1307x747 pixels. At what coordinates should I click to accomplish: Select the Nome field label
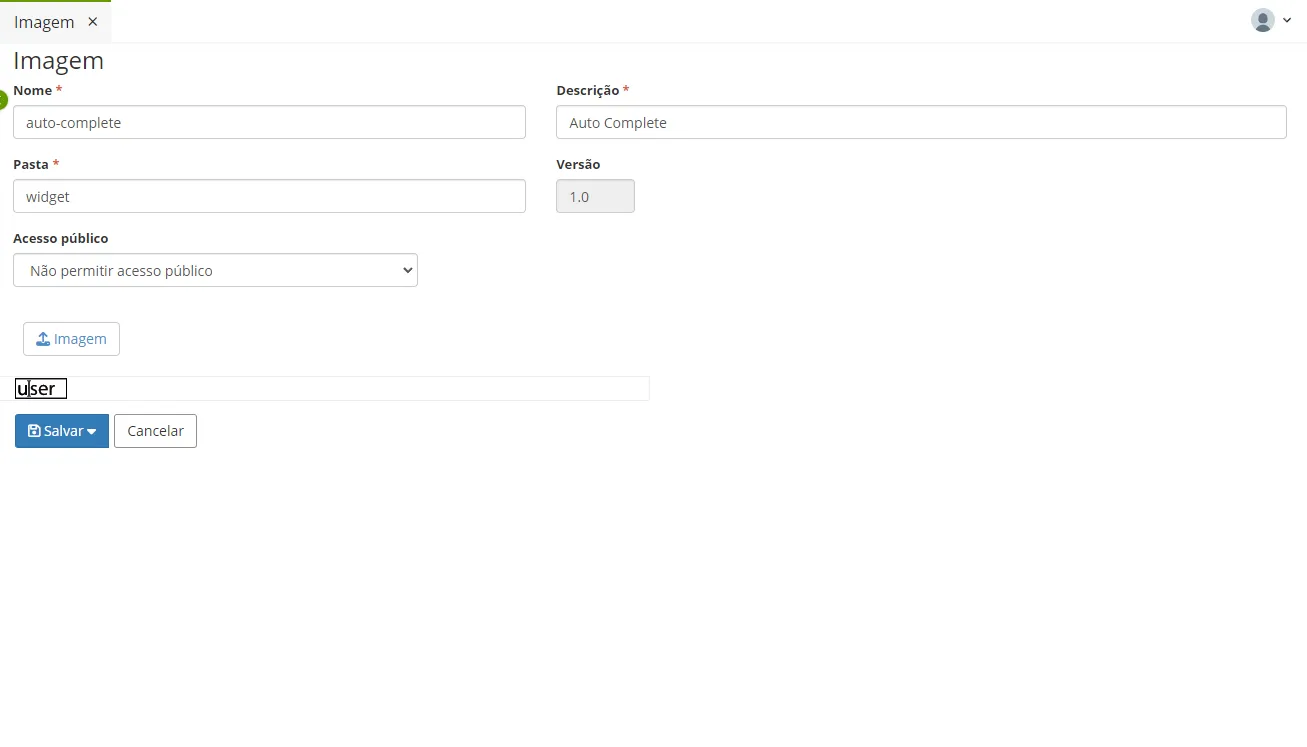[x=33, y=90]
